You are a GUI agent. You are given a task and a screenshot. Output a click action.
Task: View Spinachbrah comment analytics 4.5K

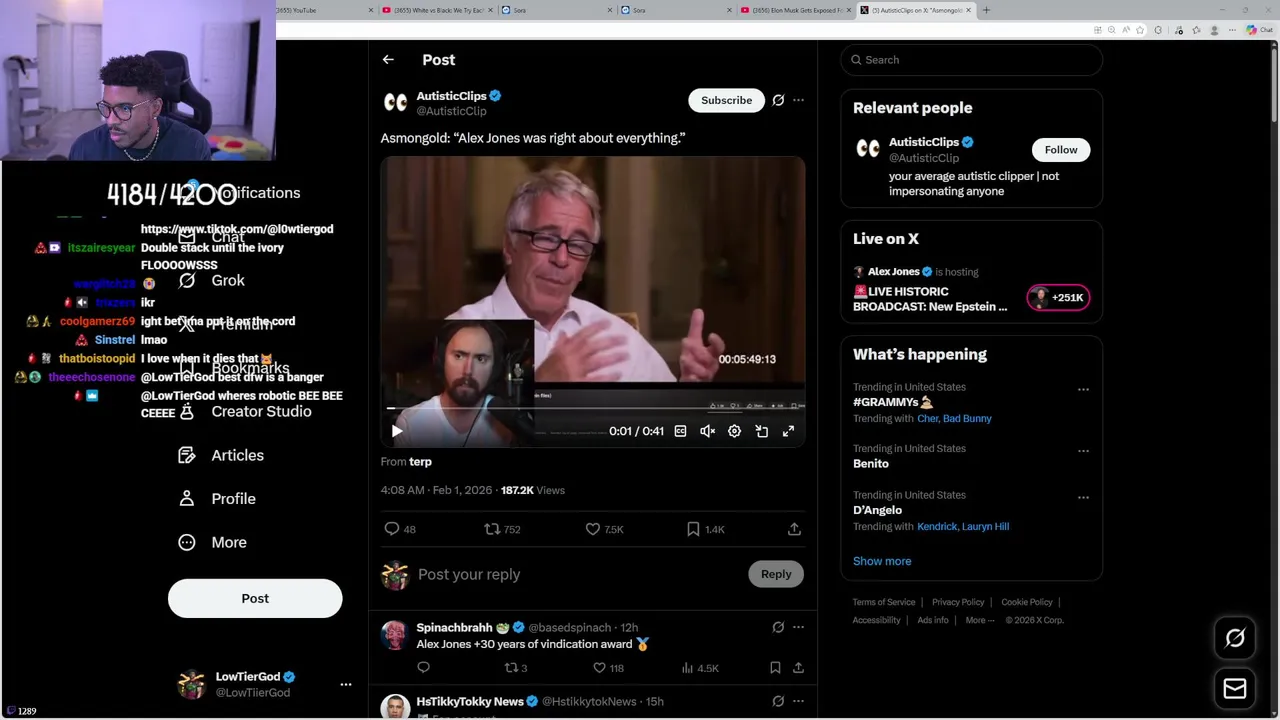coord(700,667)
